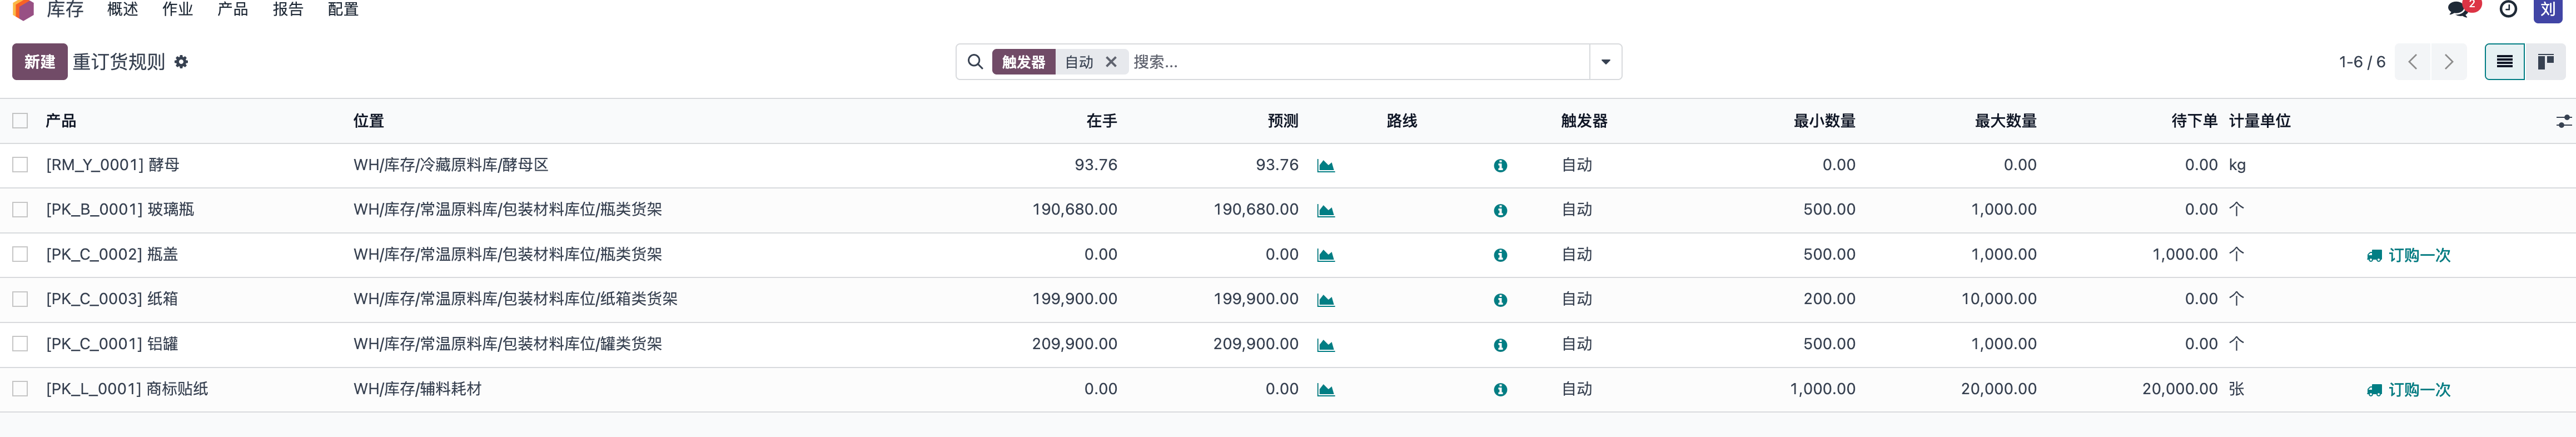This screenshot has width=2576, height=437.
Task: Switch to kanban view
Action: (x=2545, y=62)
